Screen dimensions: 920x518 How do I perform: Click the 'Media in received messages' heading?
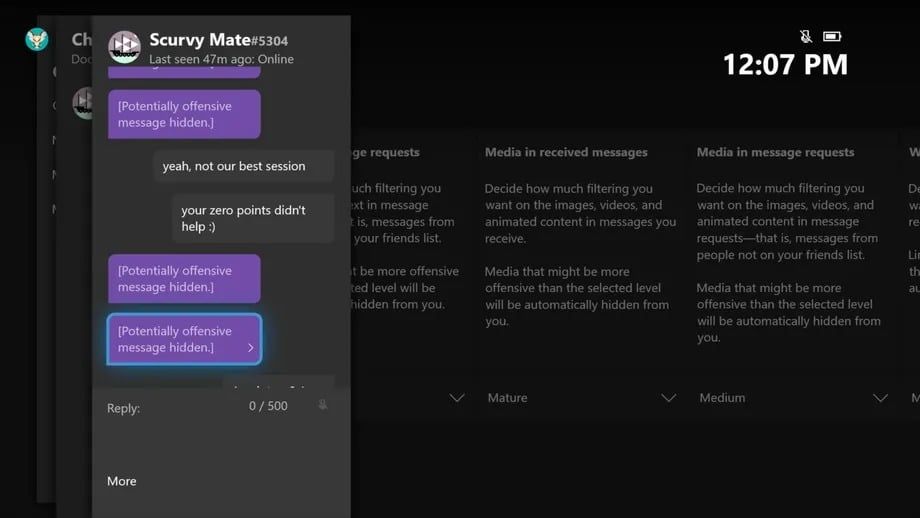[x=566, y=152]
